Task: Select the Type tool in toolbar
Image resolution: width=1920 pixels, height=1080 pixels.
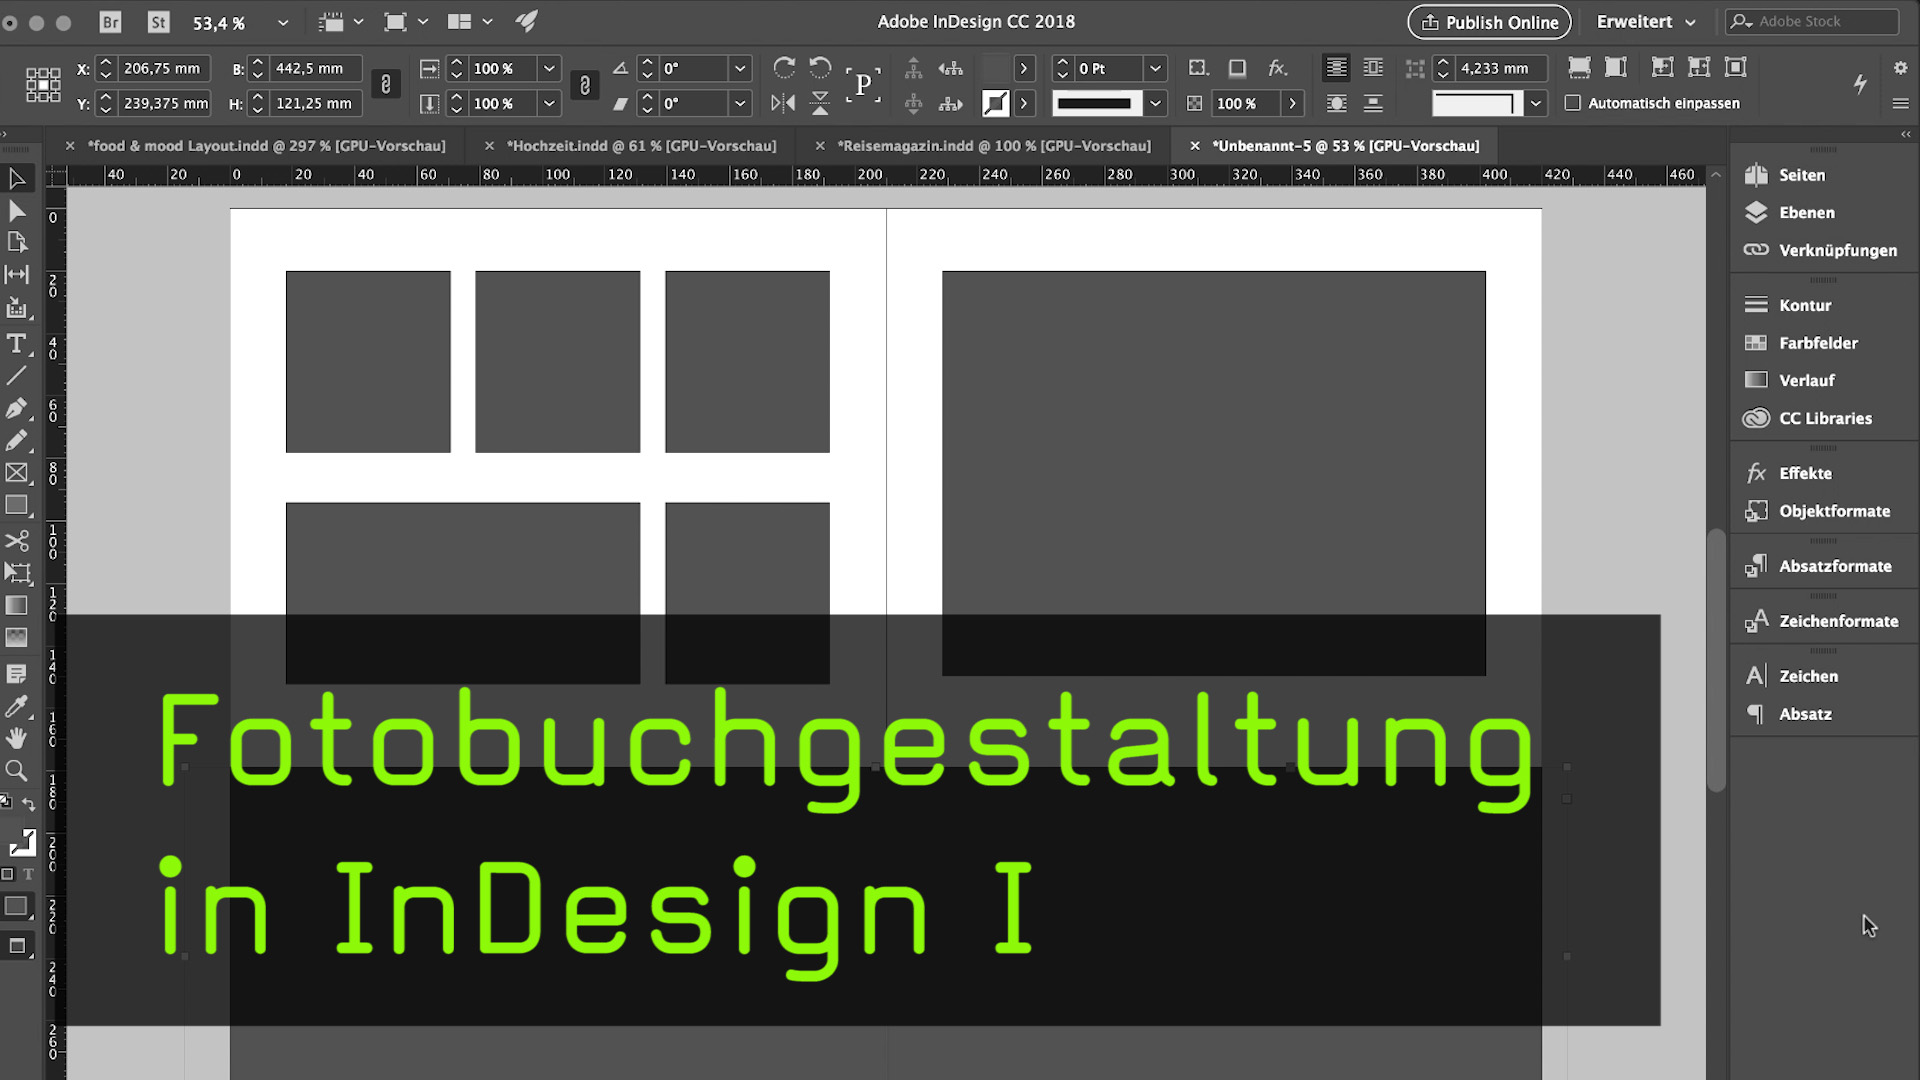Action: [17, 343]
